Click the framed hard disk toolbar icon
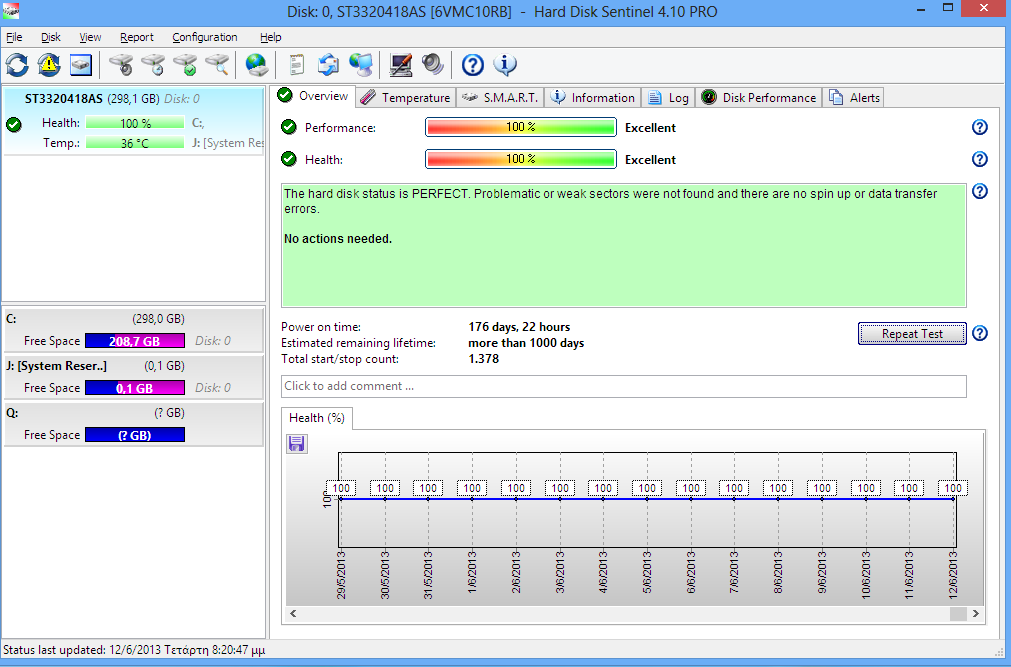1011x667 pixels. (x=81, y=65)
